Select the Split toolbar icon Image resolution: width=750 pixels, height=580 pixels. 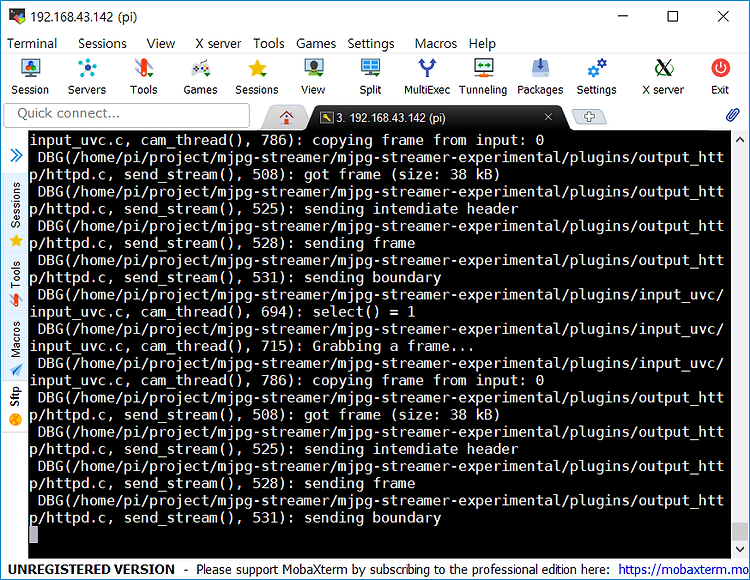[370, 77]
